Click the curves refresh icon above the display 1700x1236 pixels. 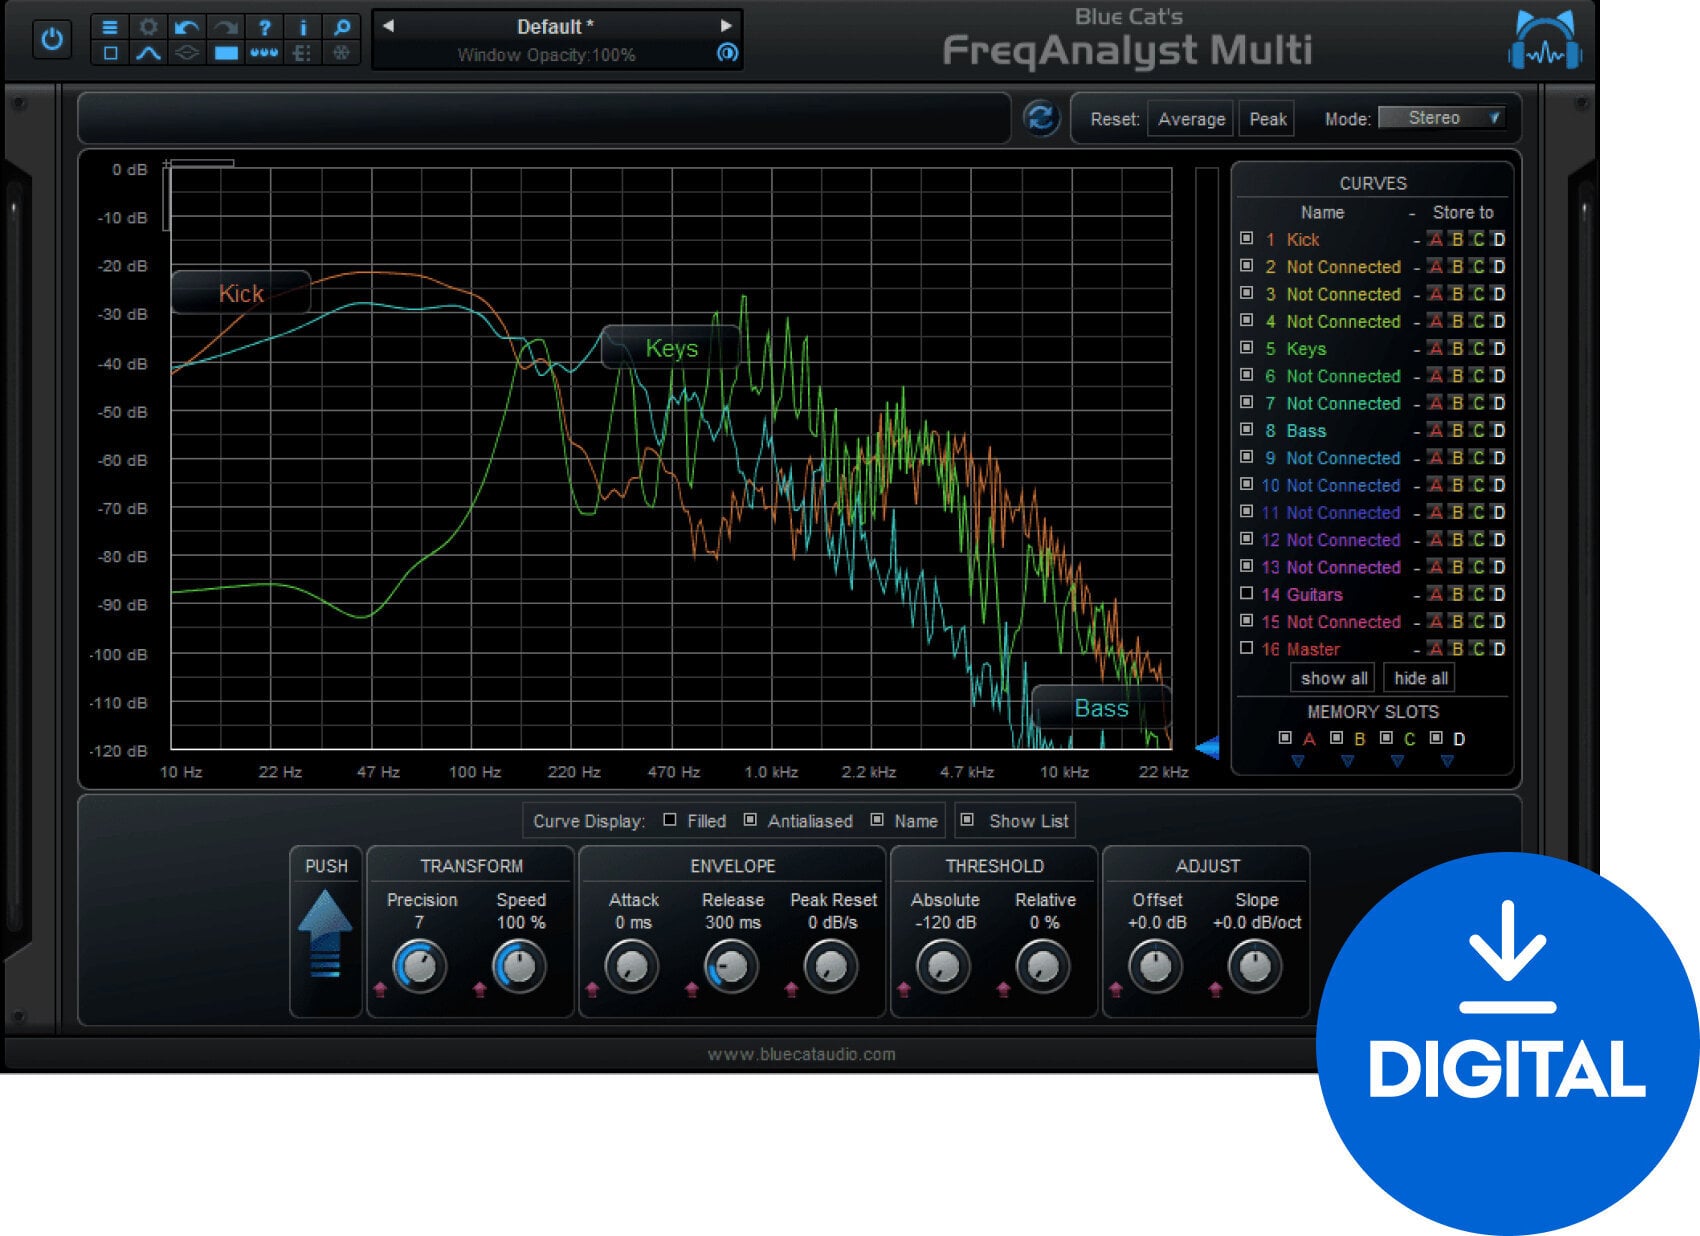coord(1040,118)
